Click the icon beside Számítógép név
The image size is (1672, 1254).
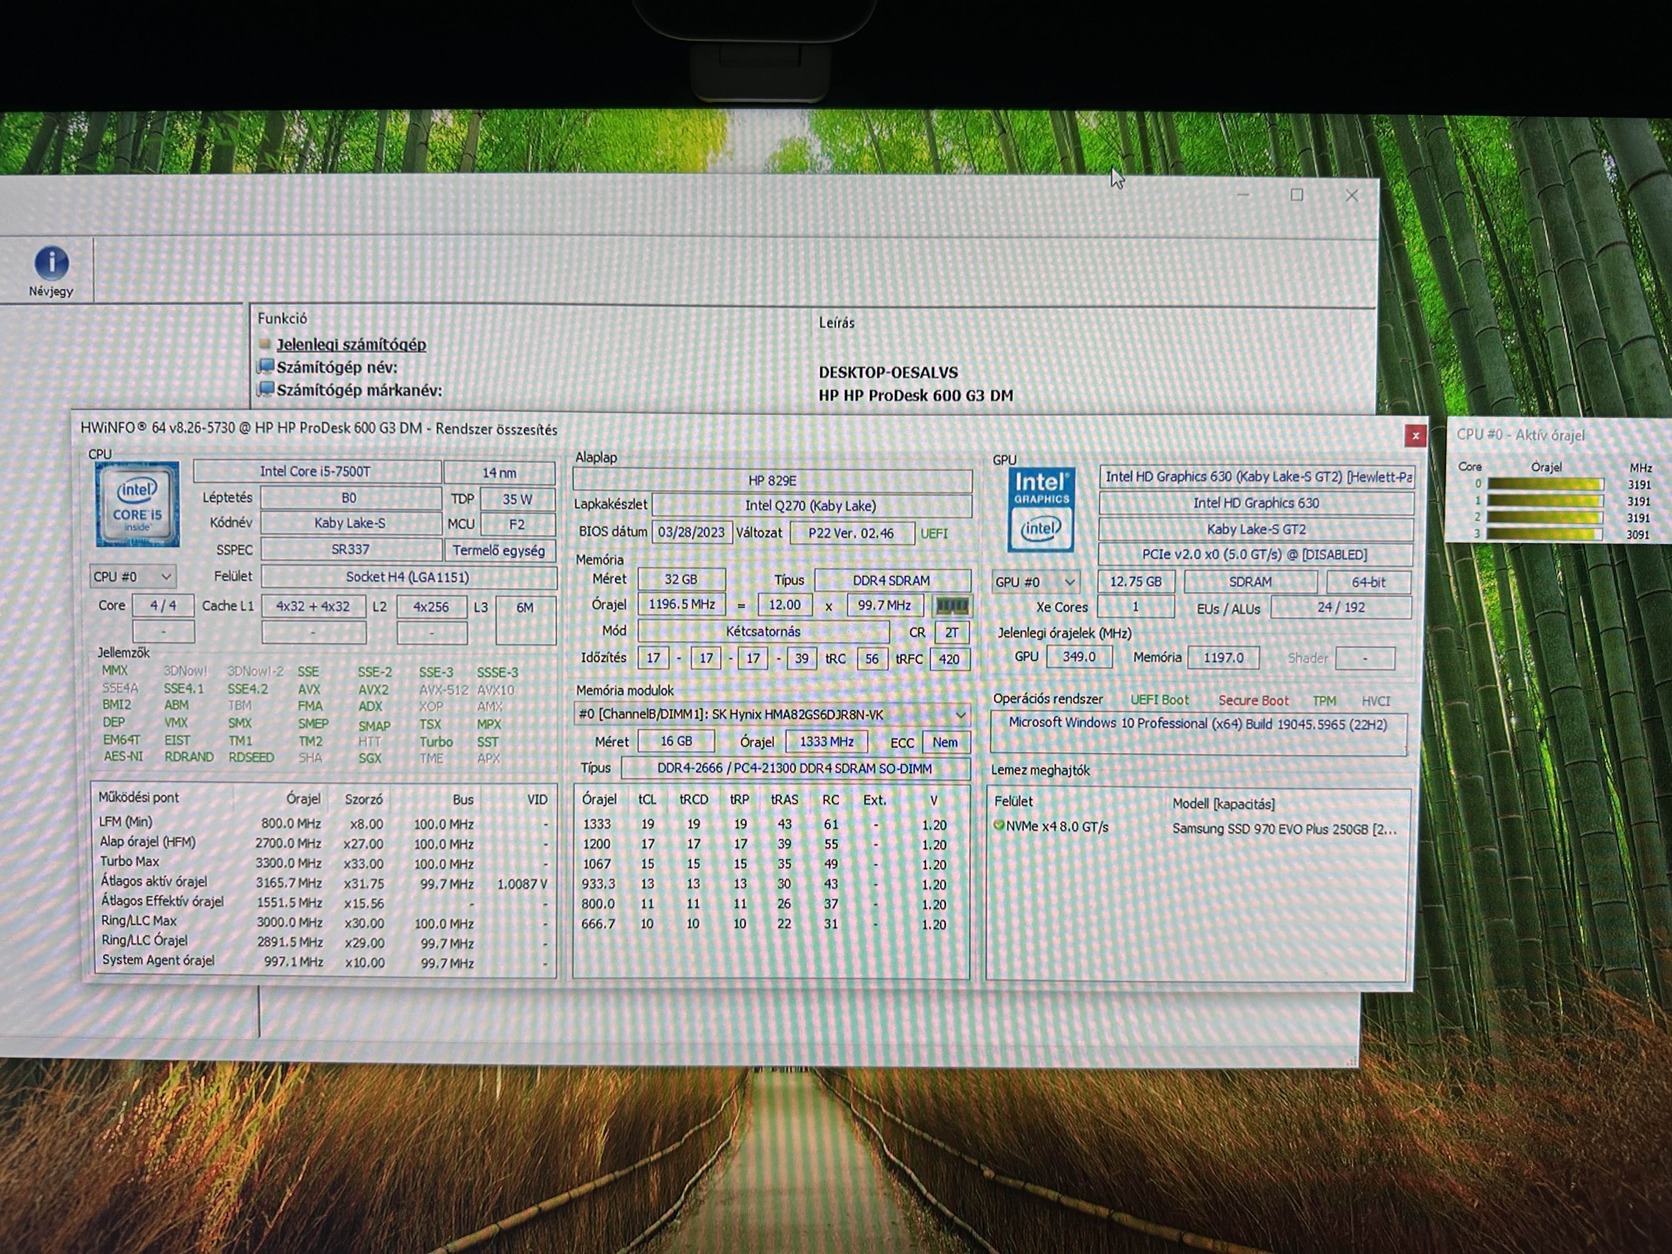(266, 366)
